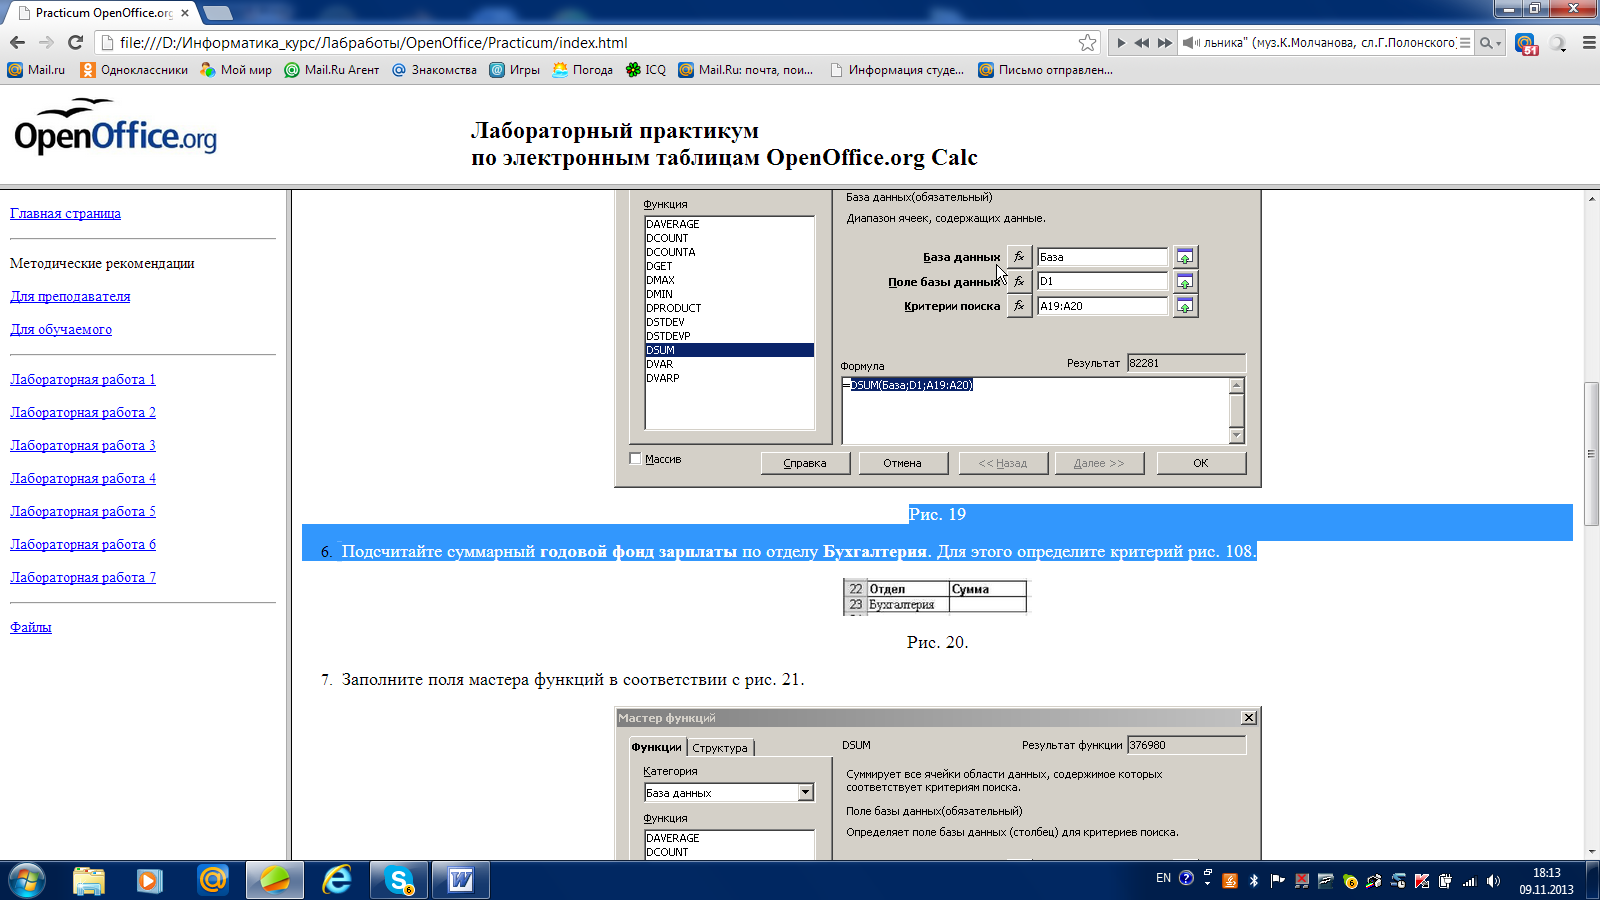The height and width of the screenshot is (900, 1600).
Task: Click the D1 field of Поле базы данных
Action: pyautogui.click(x=1102, y=281)
